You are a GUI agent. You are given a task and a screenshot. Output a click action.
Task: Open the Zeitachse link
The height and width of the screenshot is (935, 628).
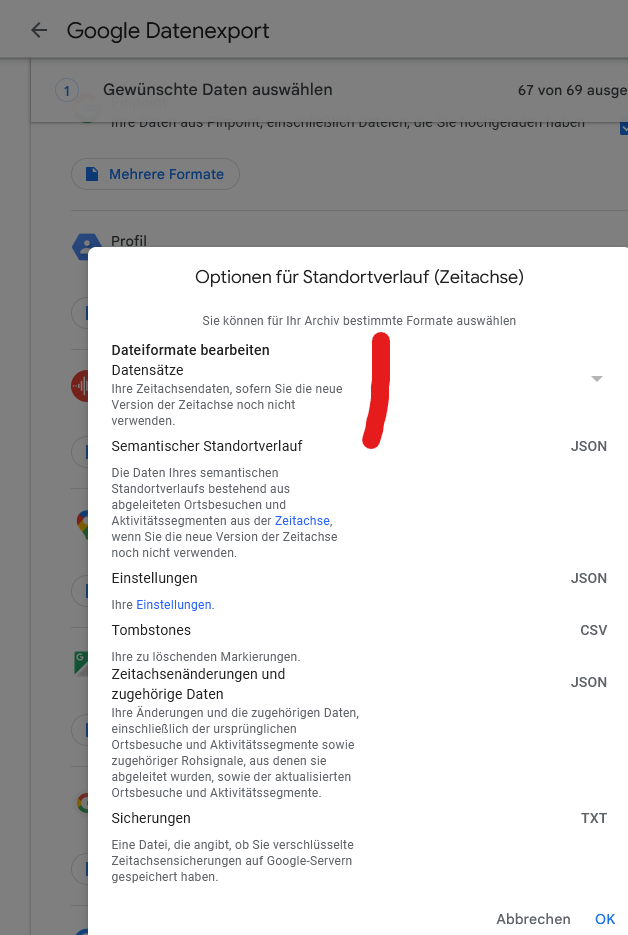(x=302, y=521)
